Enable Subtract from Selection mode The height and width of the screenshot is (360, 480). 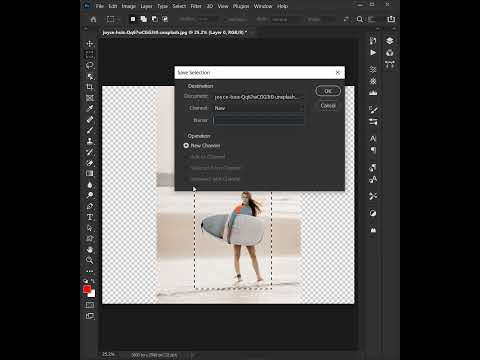coord(155,19)
